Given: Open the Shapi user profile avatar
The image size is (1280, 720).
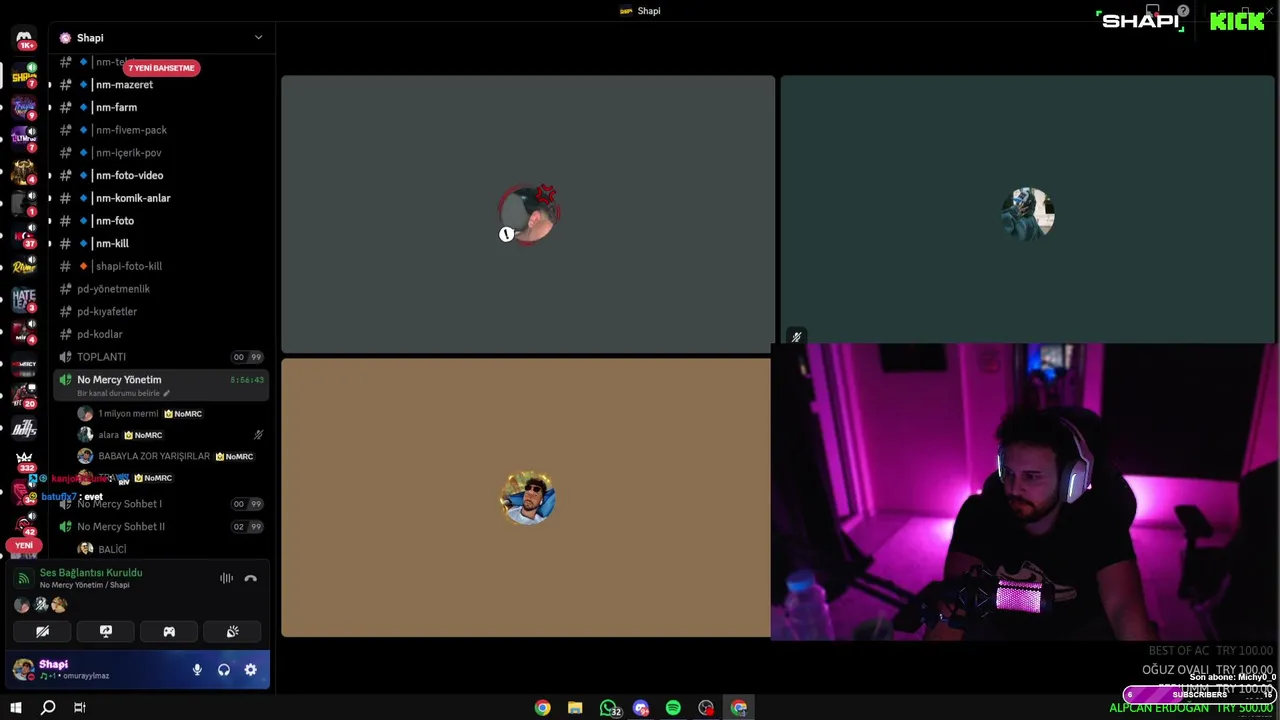Looking at the screenshot, I should pos(22,669).
